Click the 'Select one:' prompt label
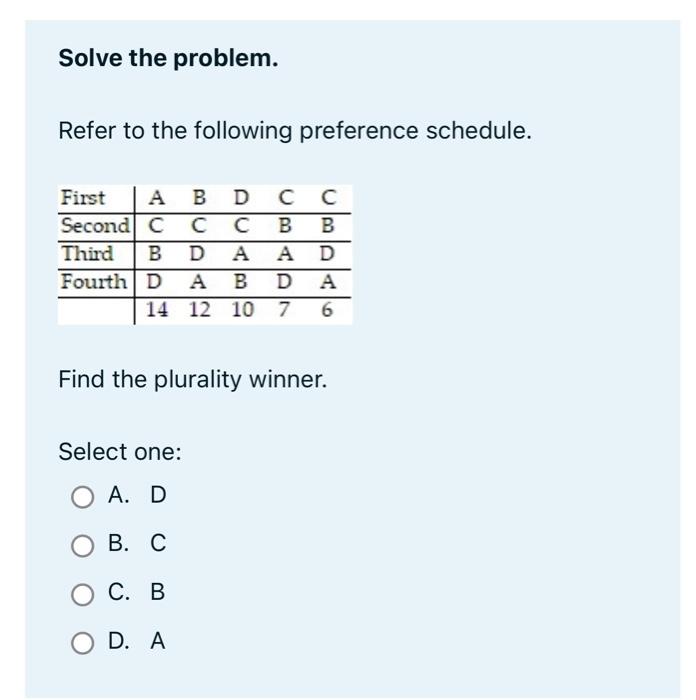 120,452
